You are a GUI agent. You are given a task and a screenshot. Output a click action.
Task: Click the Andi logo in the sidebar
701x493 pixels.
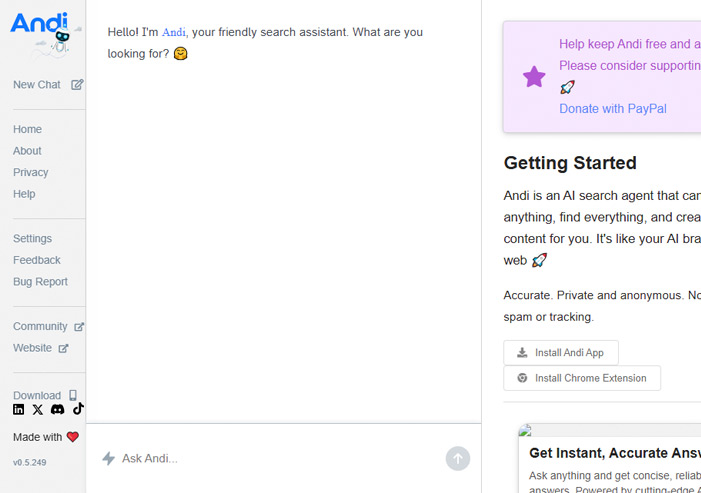[x=44, y=35]
